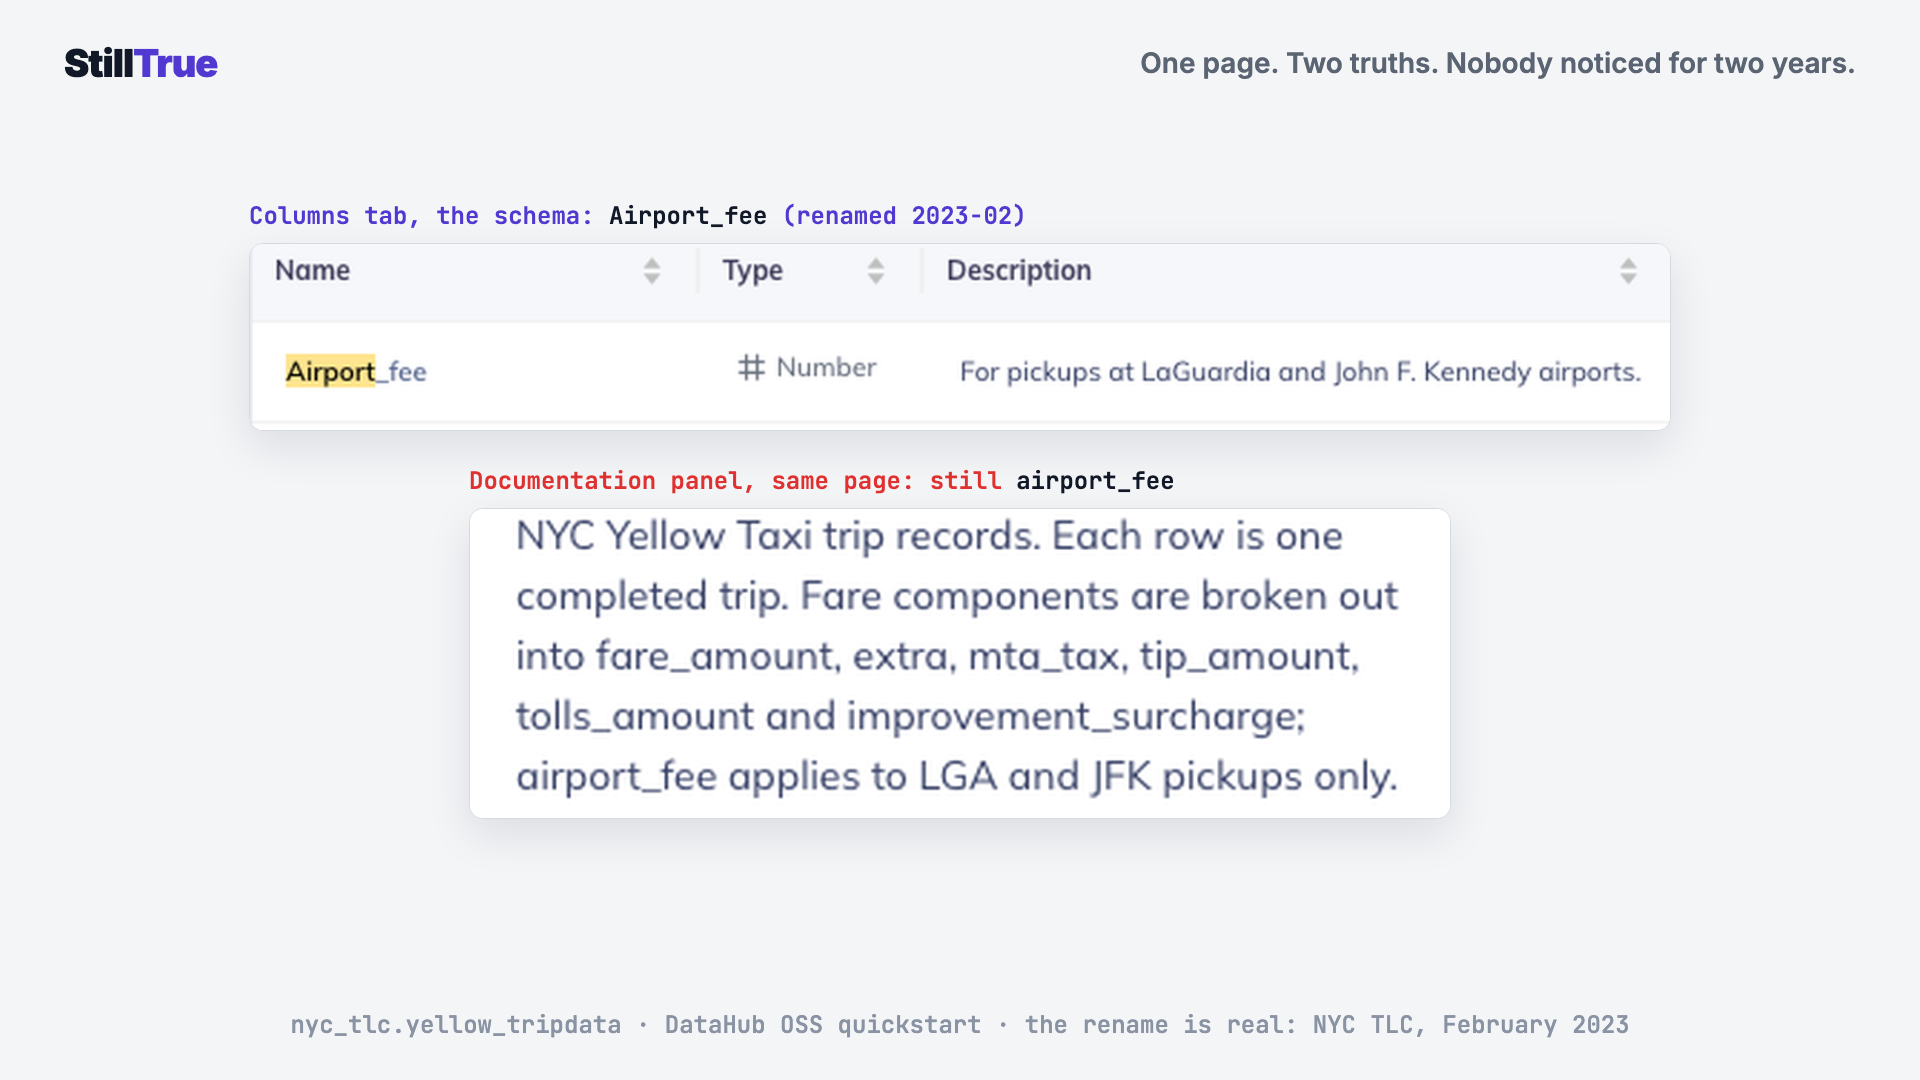Screen dimensions: 1920x1080
Task: Sort by the Description column arrows
Action: click(1628, 271)
